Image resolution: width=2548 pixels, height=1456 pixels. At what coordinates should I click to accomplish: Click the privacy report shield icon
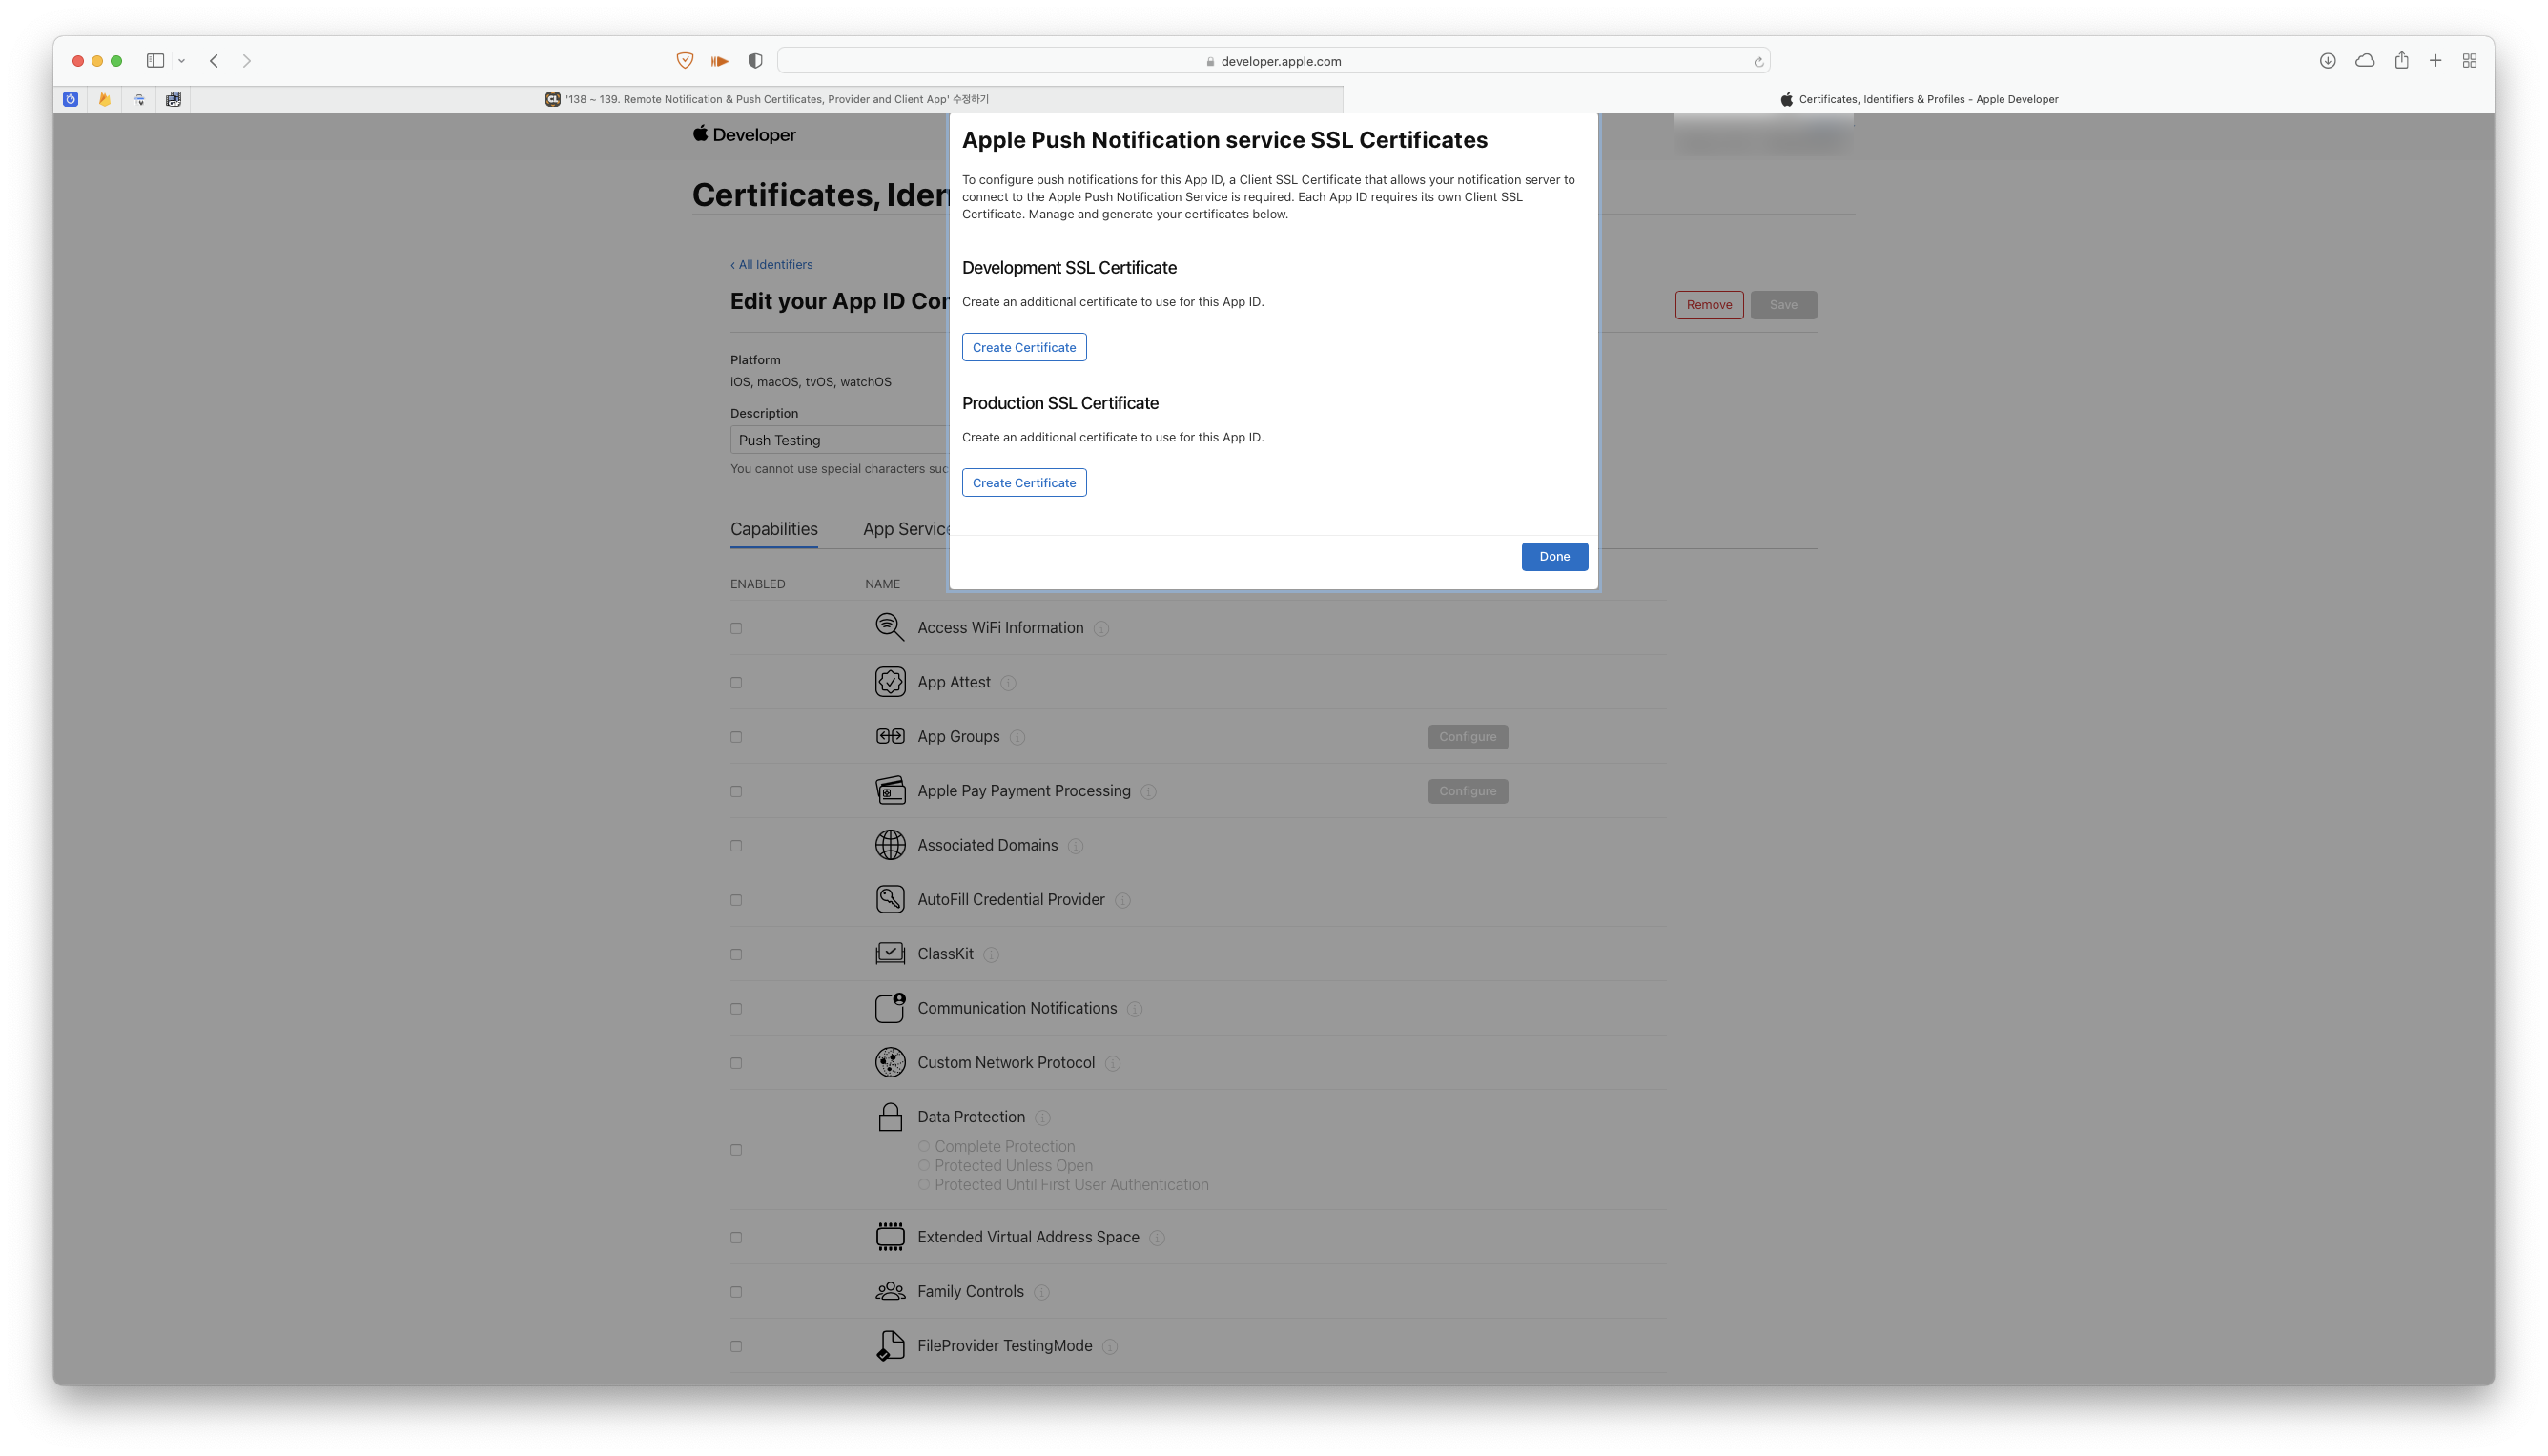755,61
